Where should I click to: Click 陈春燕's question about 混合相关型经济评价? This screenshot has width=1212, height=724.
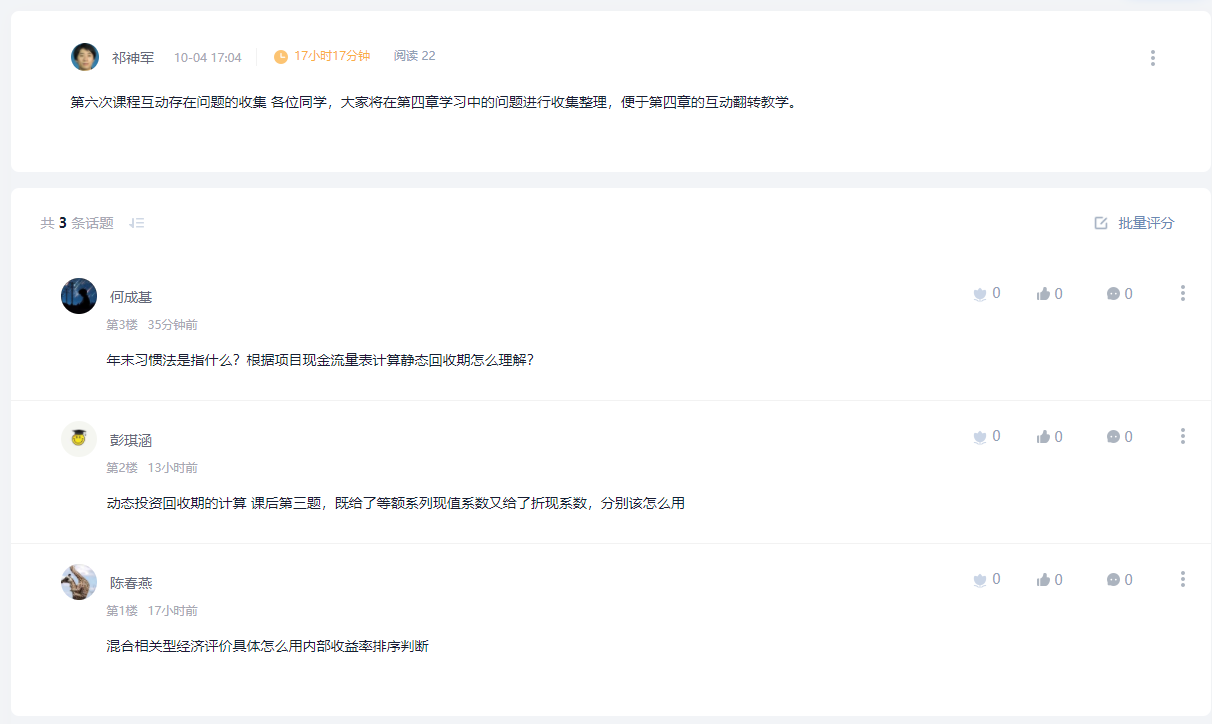pyautogui.click(x=268, y=646)
